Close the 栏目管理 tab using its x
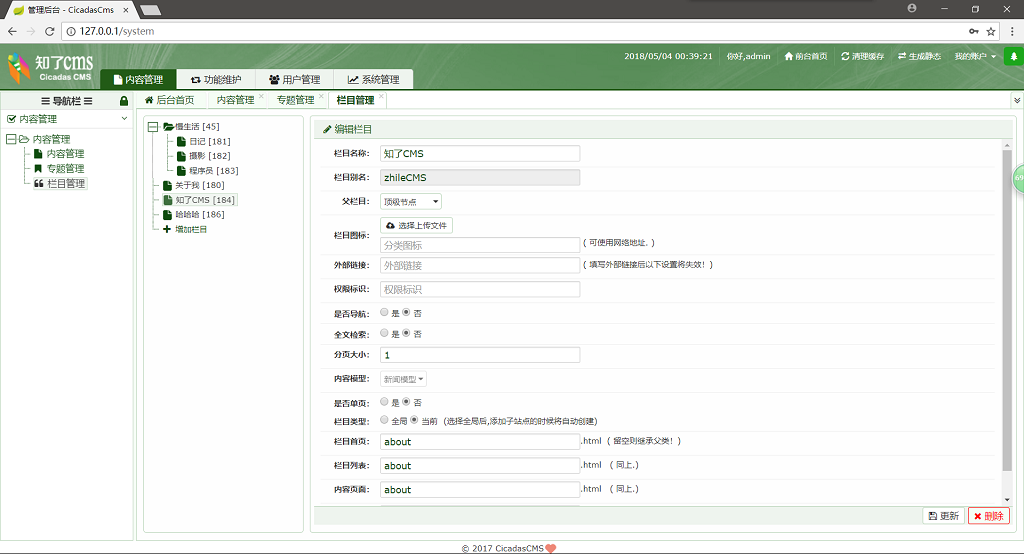 tap(381, 96)
